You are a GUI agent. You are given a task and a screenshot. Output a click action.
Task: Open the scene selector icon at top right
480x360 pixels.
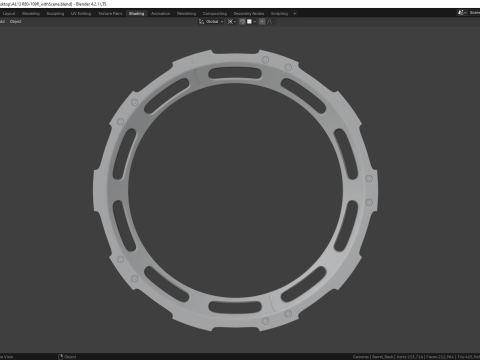(x=462, y=13)
